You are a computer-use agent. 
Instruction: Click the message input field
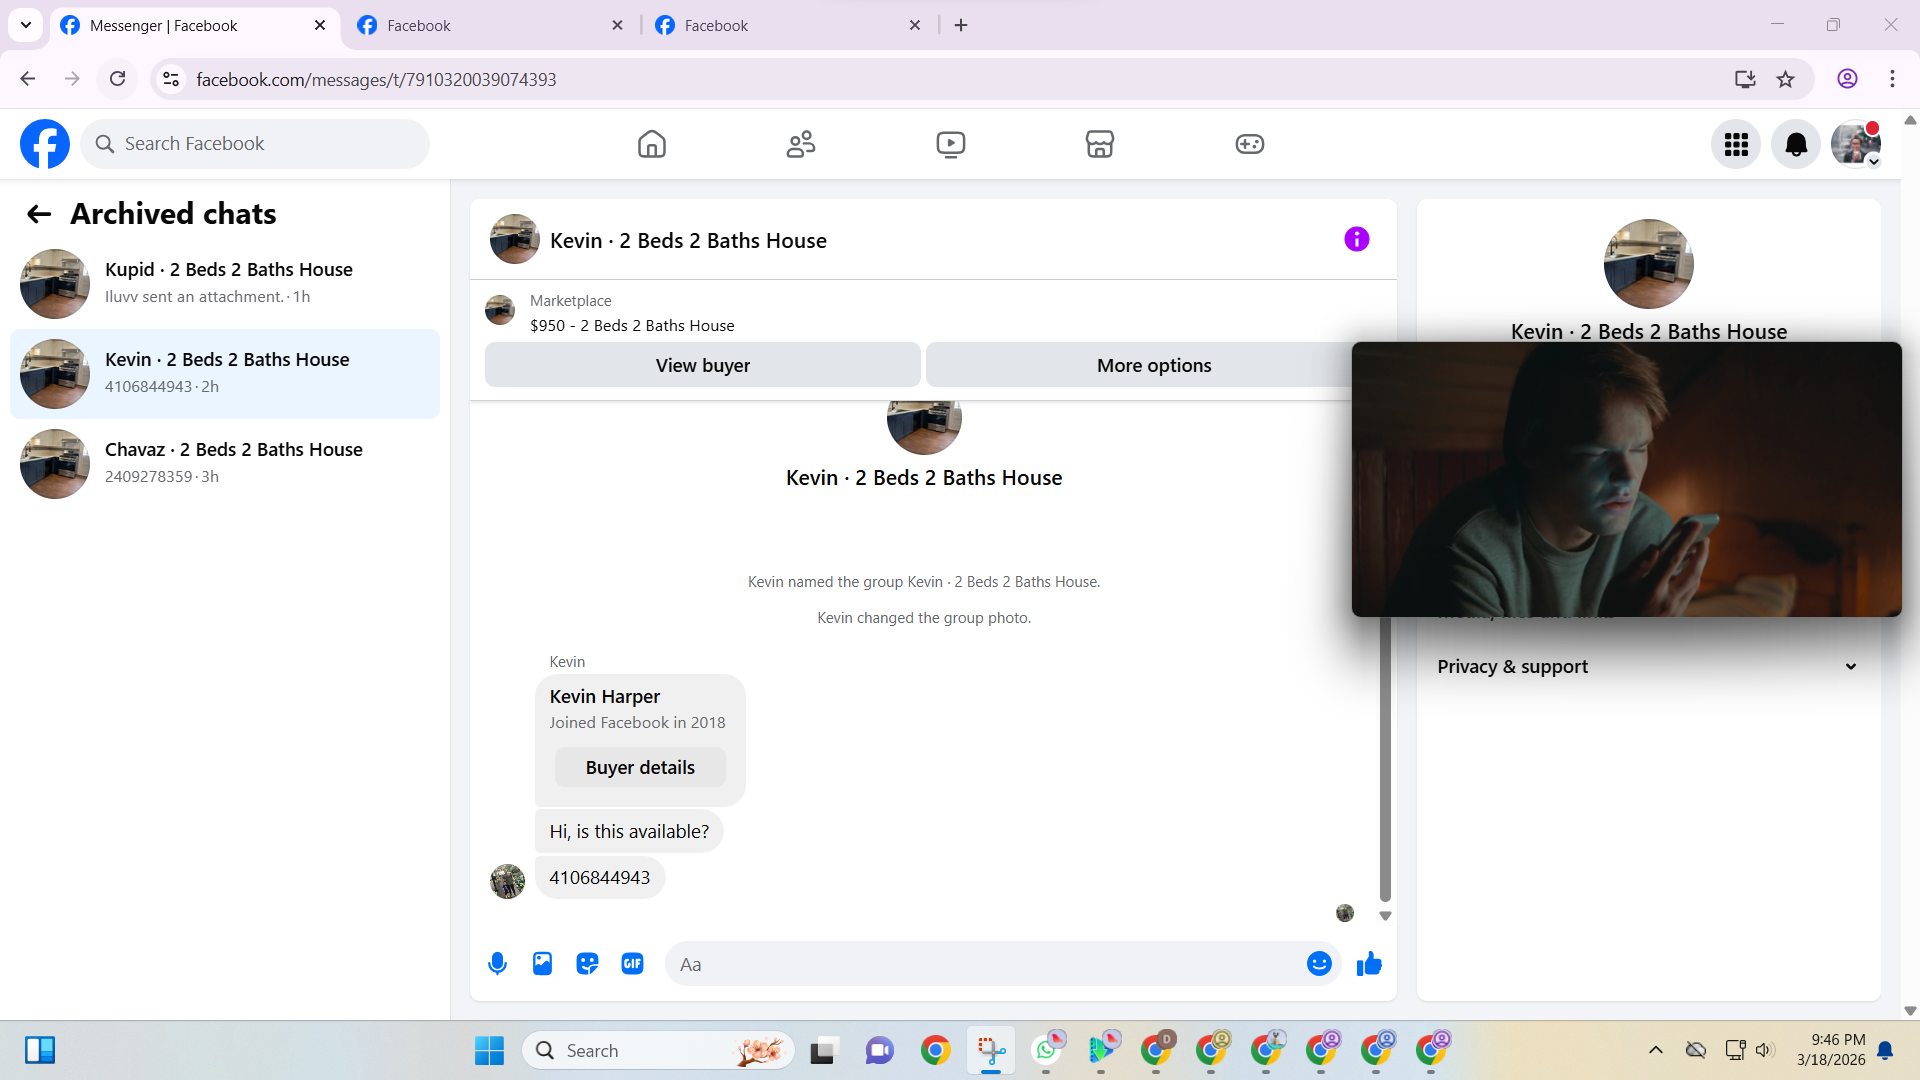985,964
